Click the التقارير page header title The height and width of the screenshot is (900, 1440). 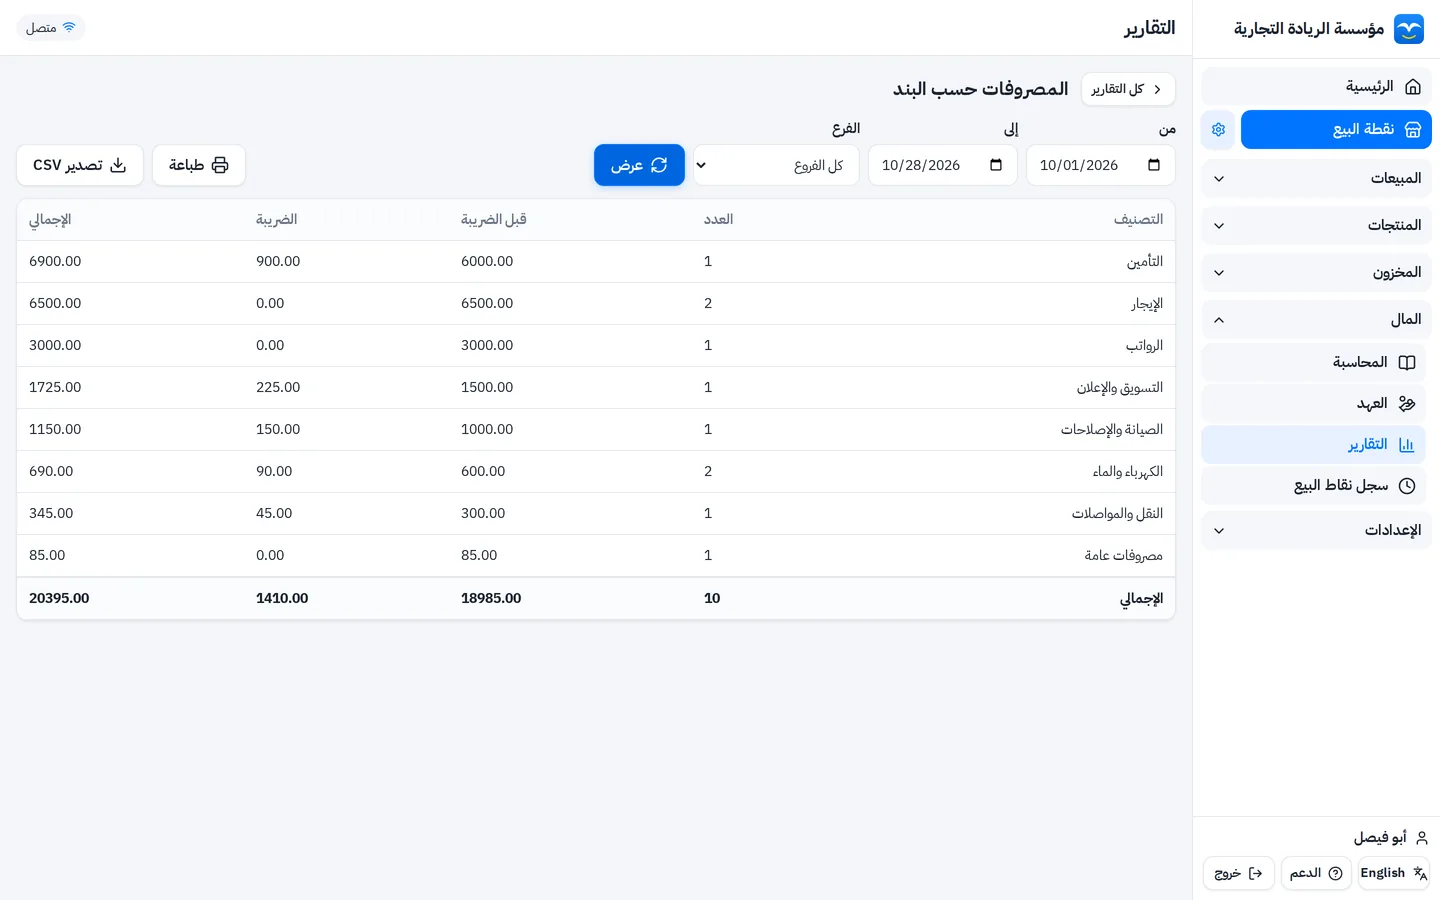[x=1150, y=28]
